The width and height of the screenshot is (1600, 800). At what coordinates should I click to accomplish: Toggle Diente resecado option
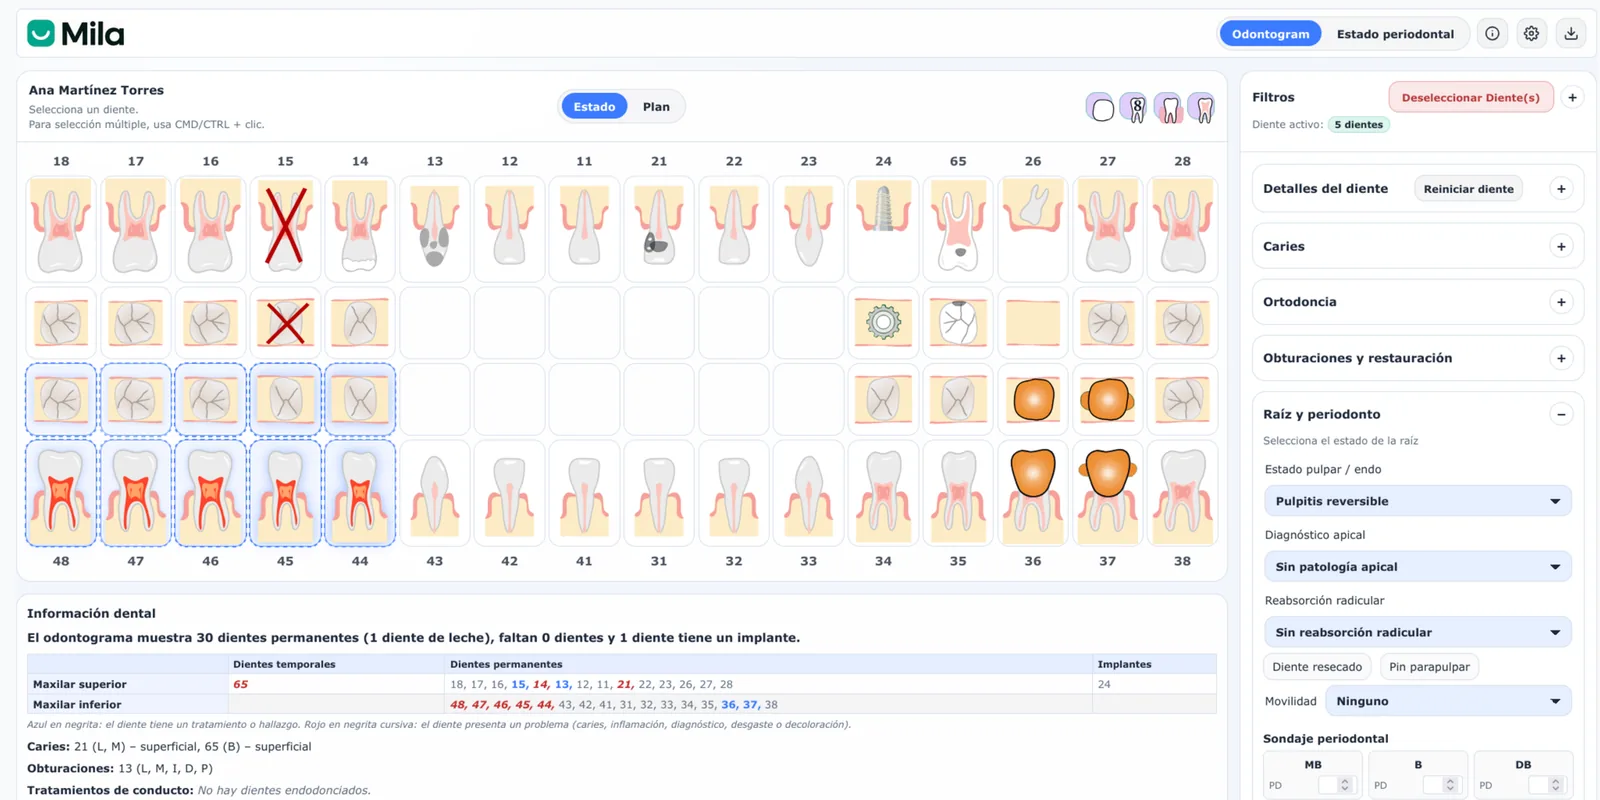(x=1316, y=667)
